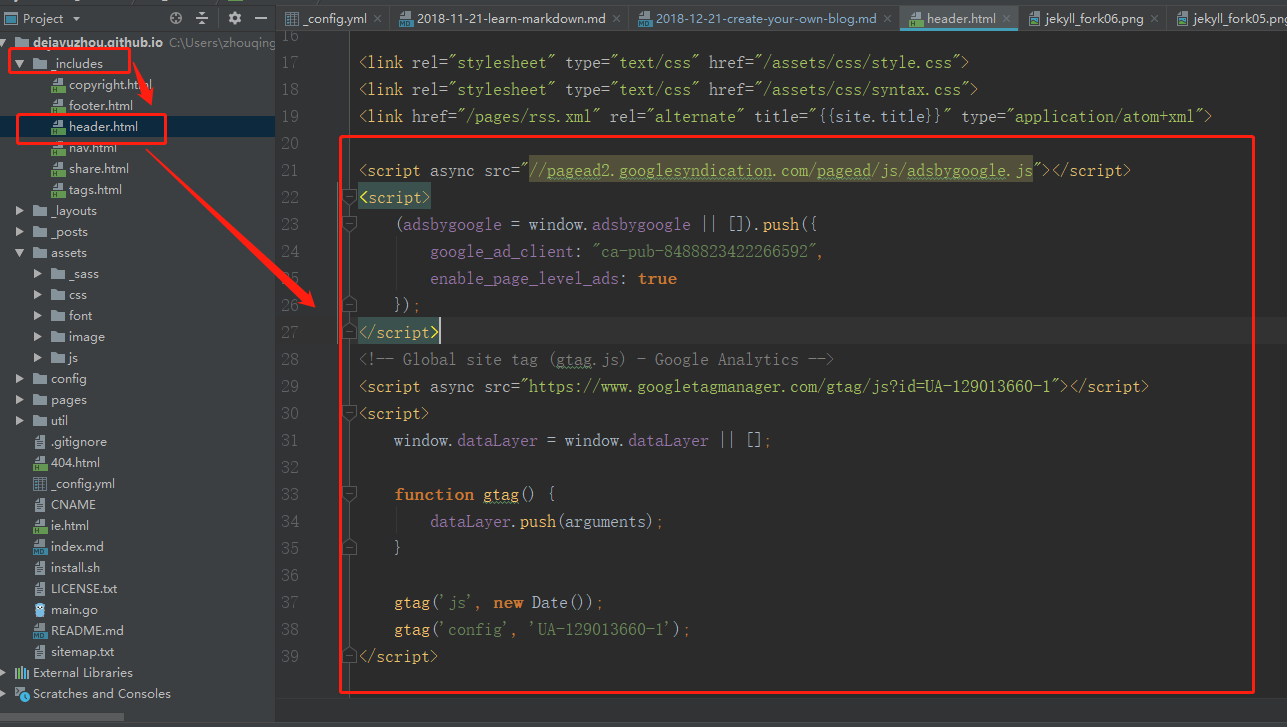The height and width of the screenshot is (727, 1287).
Task: Hide the Project panel with the minimize icon
Action: coord(260,18)
